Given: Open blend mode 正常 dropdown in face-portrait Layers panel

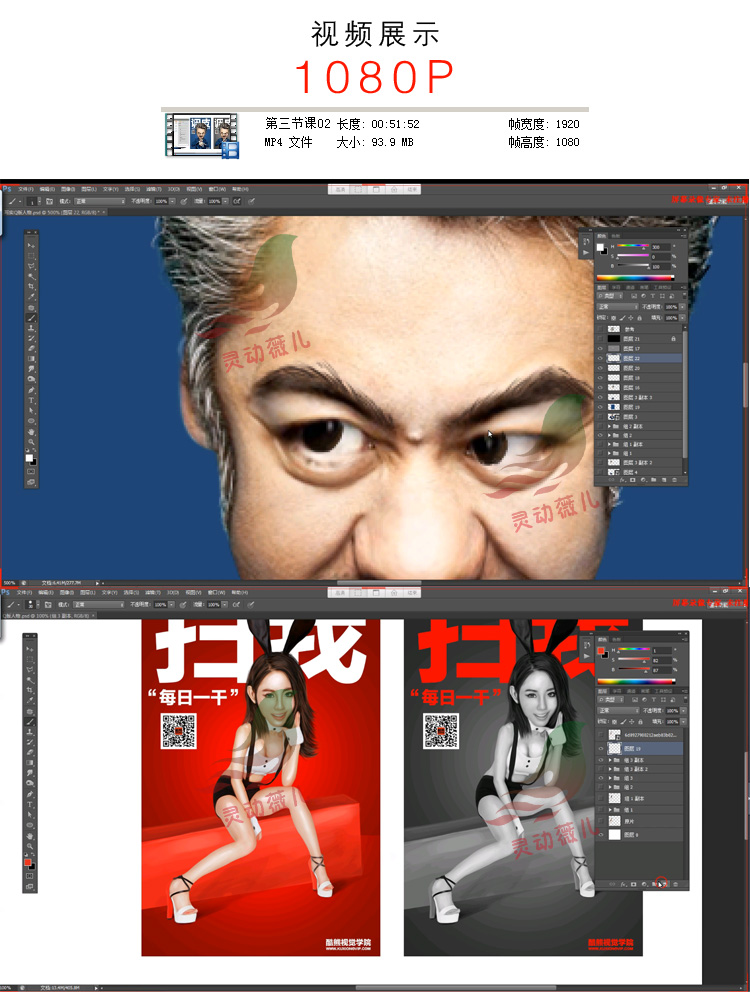Looking at the screenshot, I should [617, 307].
